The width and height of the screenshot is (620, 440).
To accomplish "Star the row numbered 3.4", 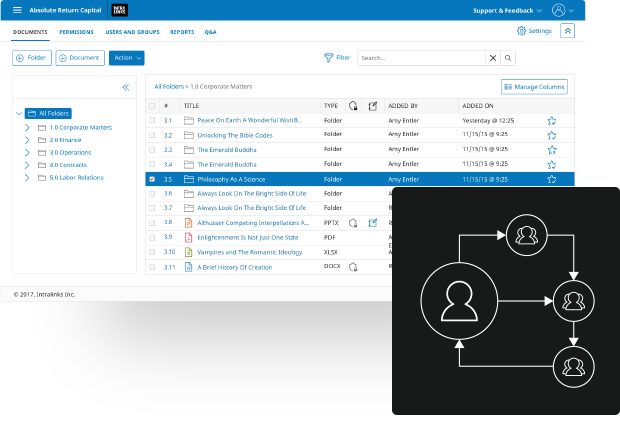I will pos(552,164).
